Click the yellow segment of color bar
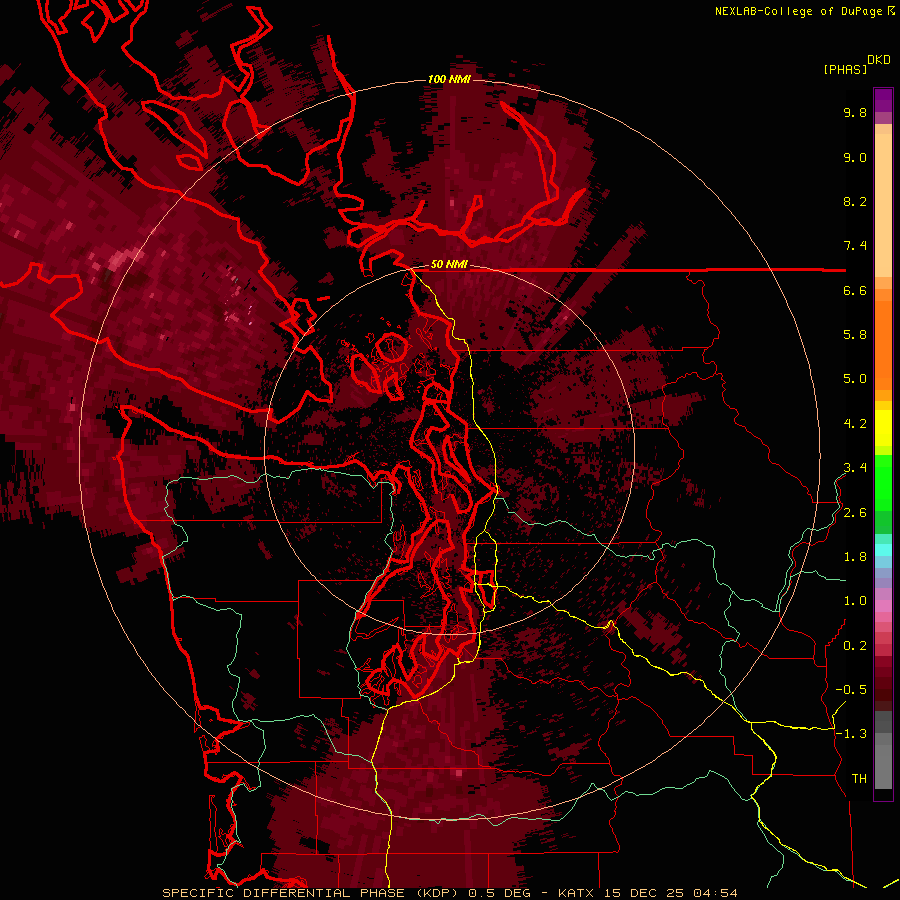900x900 pixels. point(883,428)
